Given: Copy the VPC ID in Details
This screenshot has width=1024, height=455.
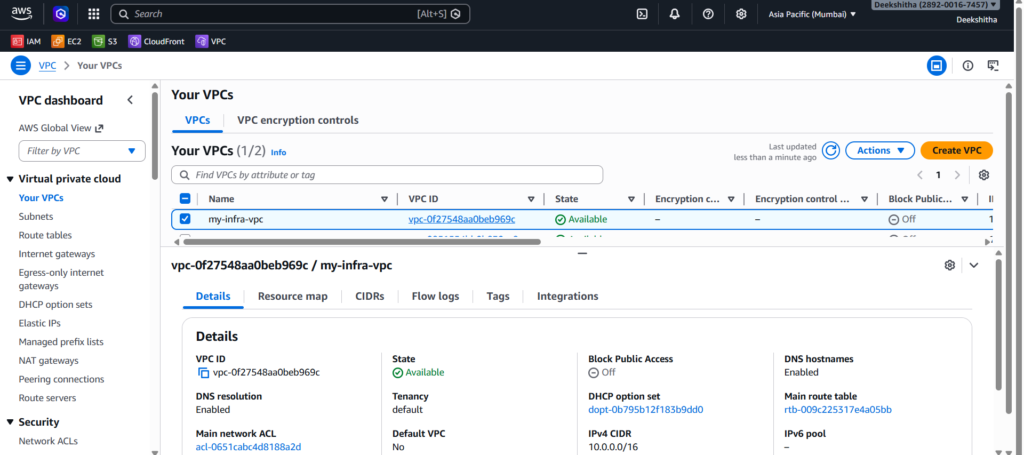Looking at the screenshot, I should point(204,373).
